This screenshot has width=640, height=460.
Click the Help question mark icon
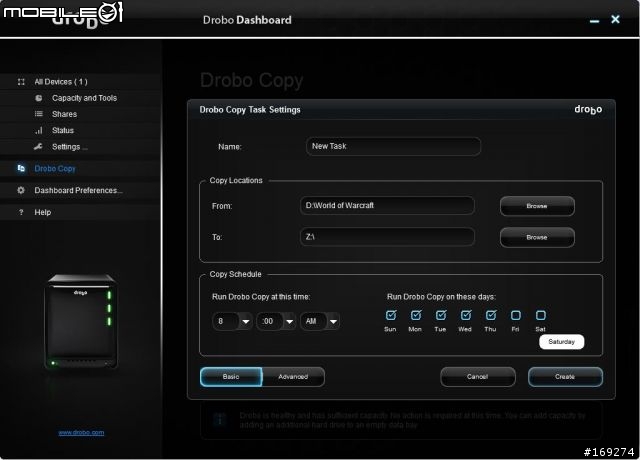click(21, 212)
